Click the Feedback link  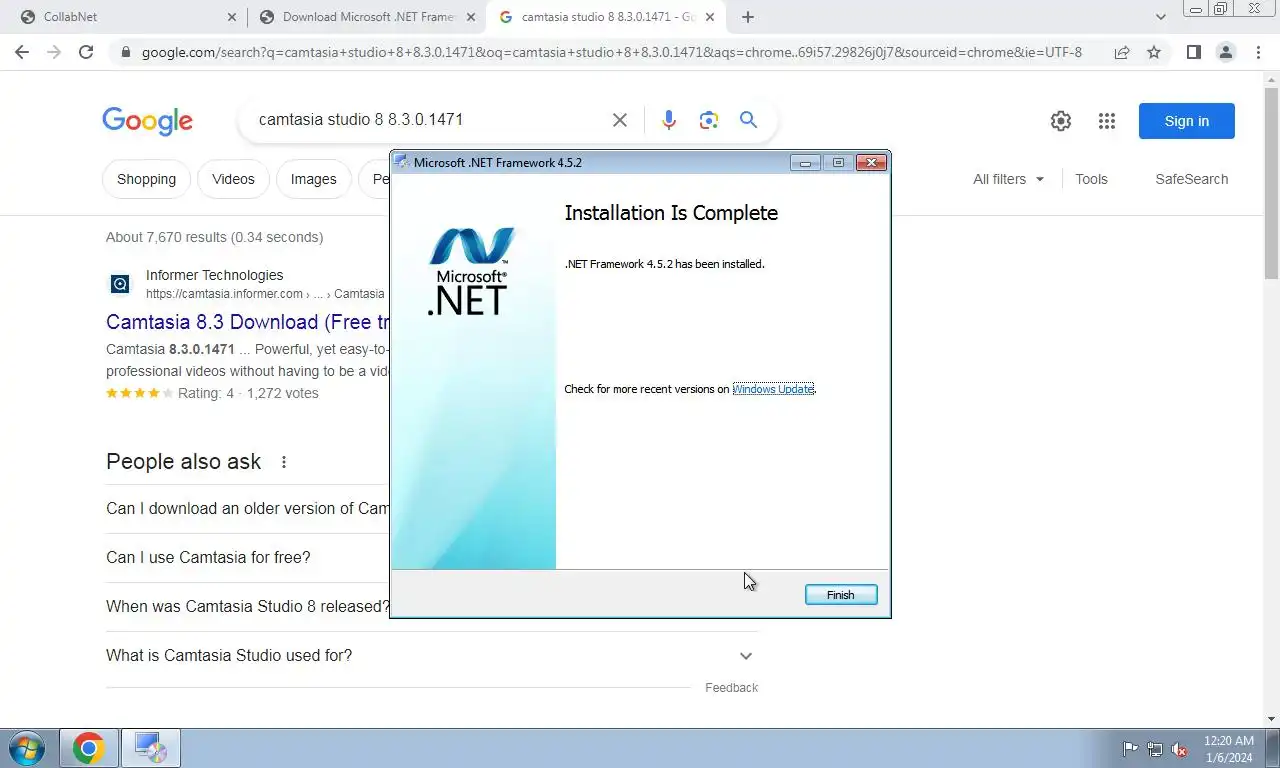(731, 688)
